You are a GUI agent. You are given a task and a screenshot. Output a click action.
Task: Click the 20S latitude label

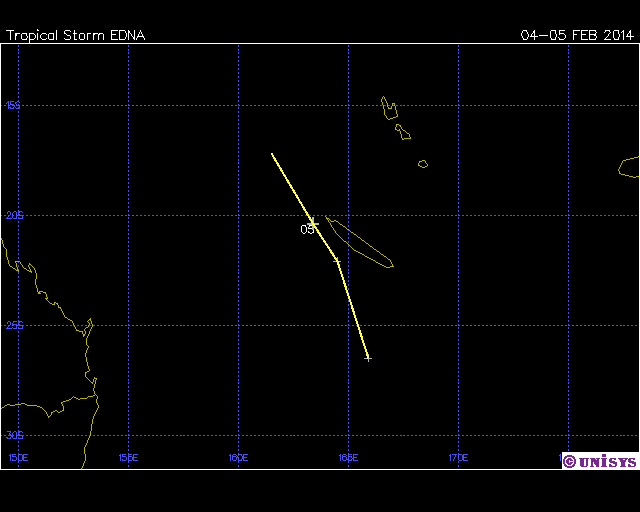coord(12,215)
